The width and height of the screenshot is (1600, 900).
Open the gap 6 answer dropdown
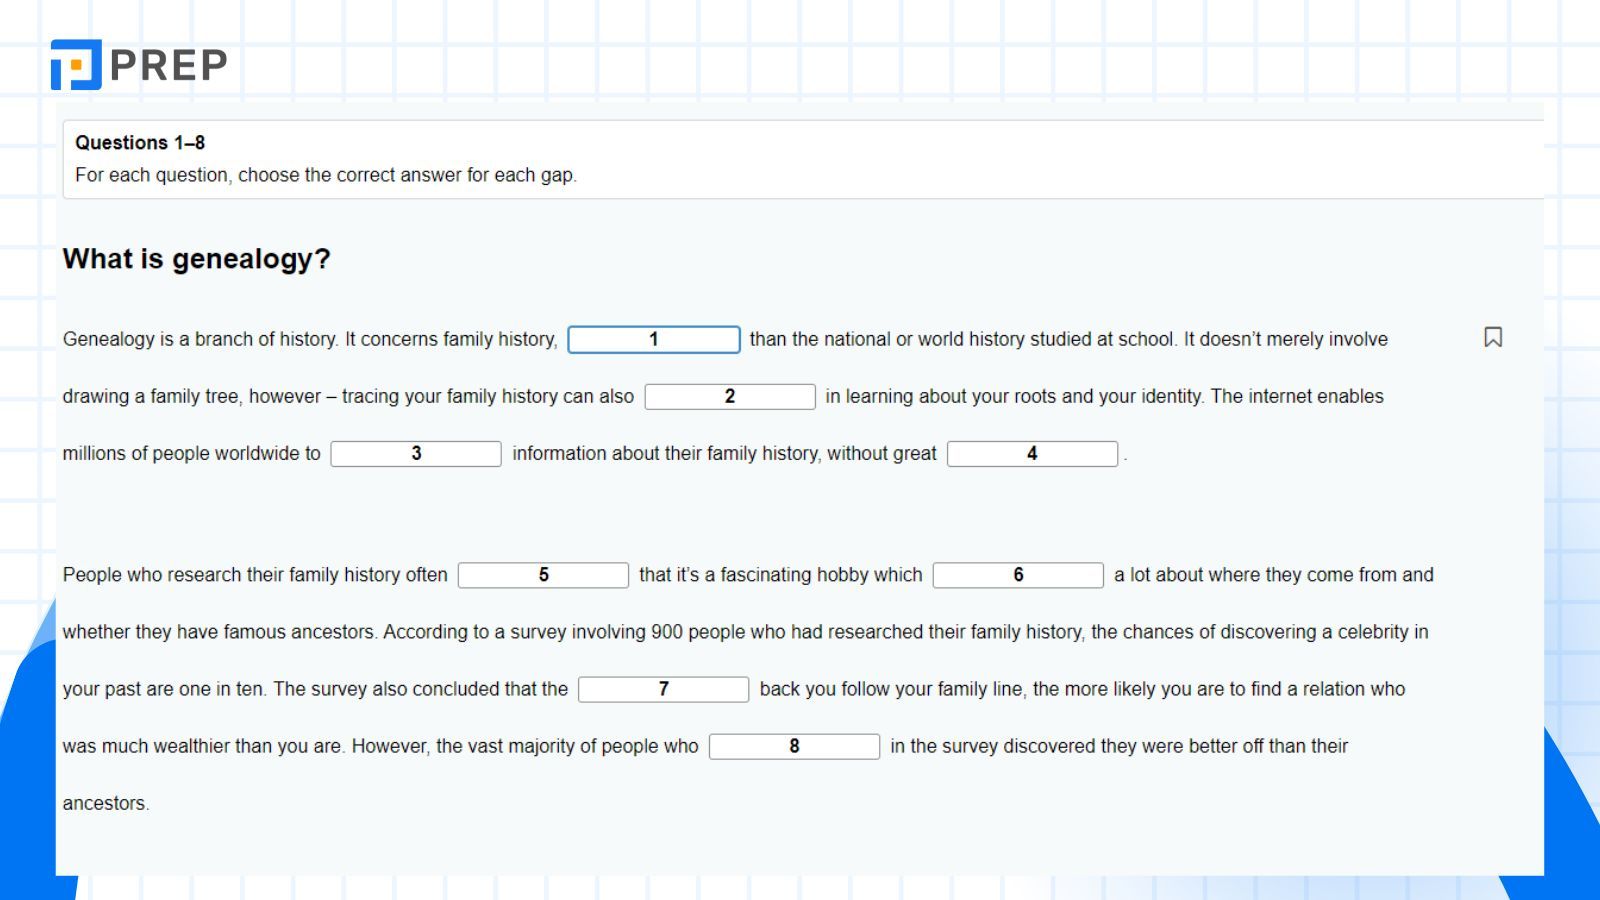(1018, 575)
